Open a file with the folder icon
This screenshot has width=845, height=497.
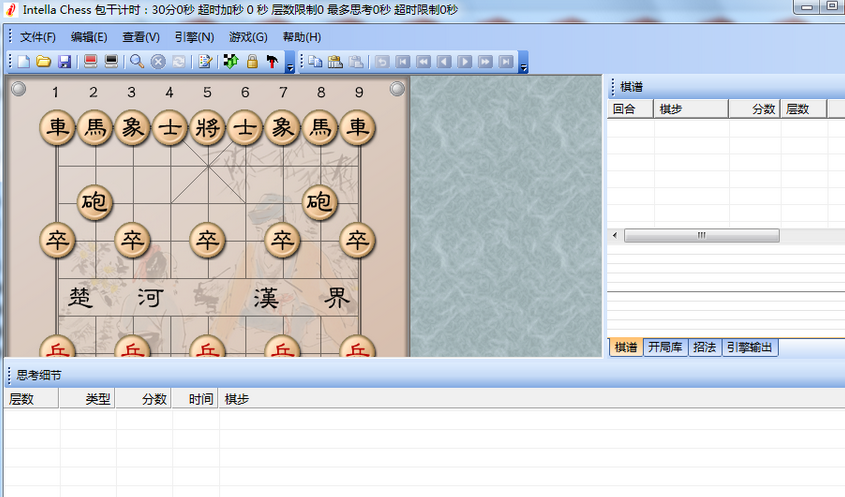click(x=44, y=62)
